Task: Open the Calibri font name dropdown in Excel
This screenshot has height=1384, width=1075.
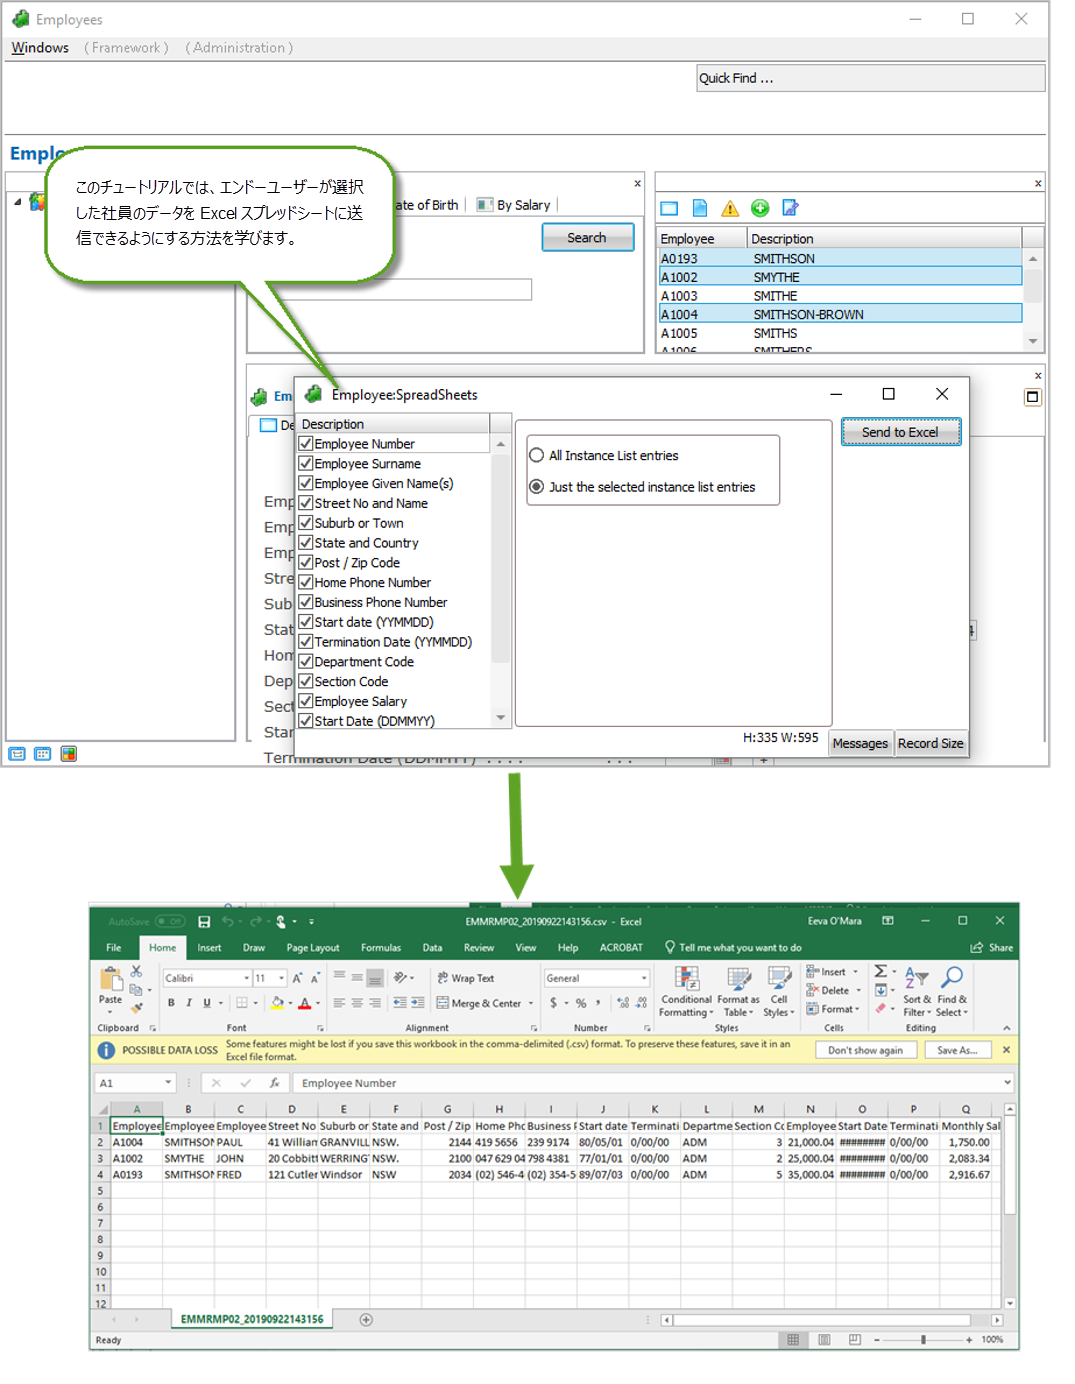Action: tap(247, 978)
